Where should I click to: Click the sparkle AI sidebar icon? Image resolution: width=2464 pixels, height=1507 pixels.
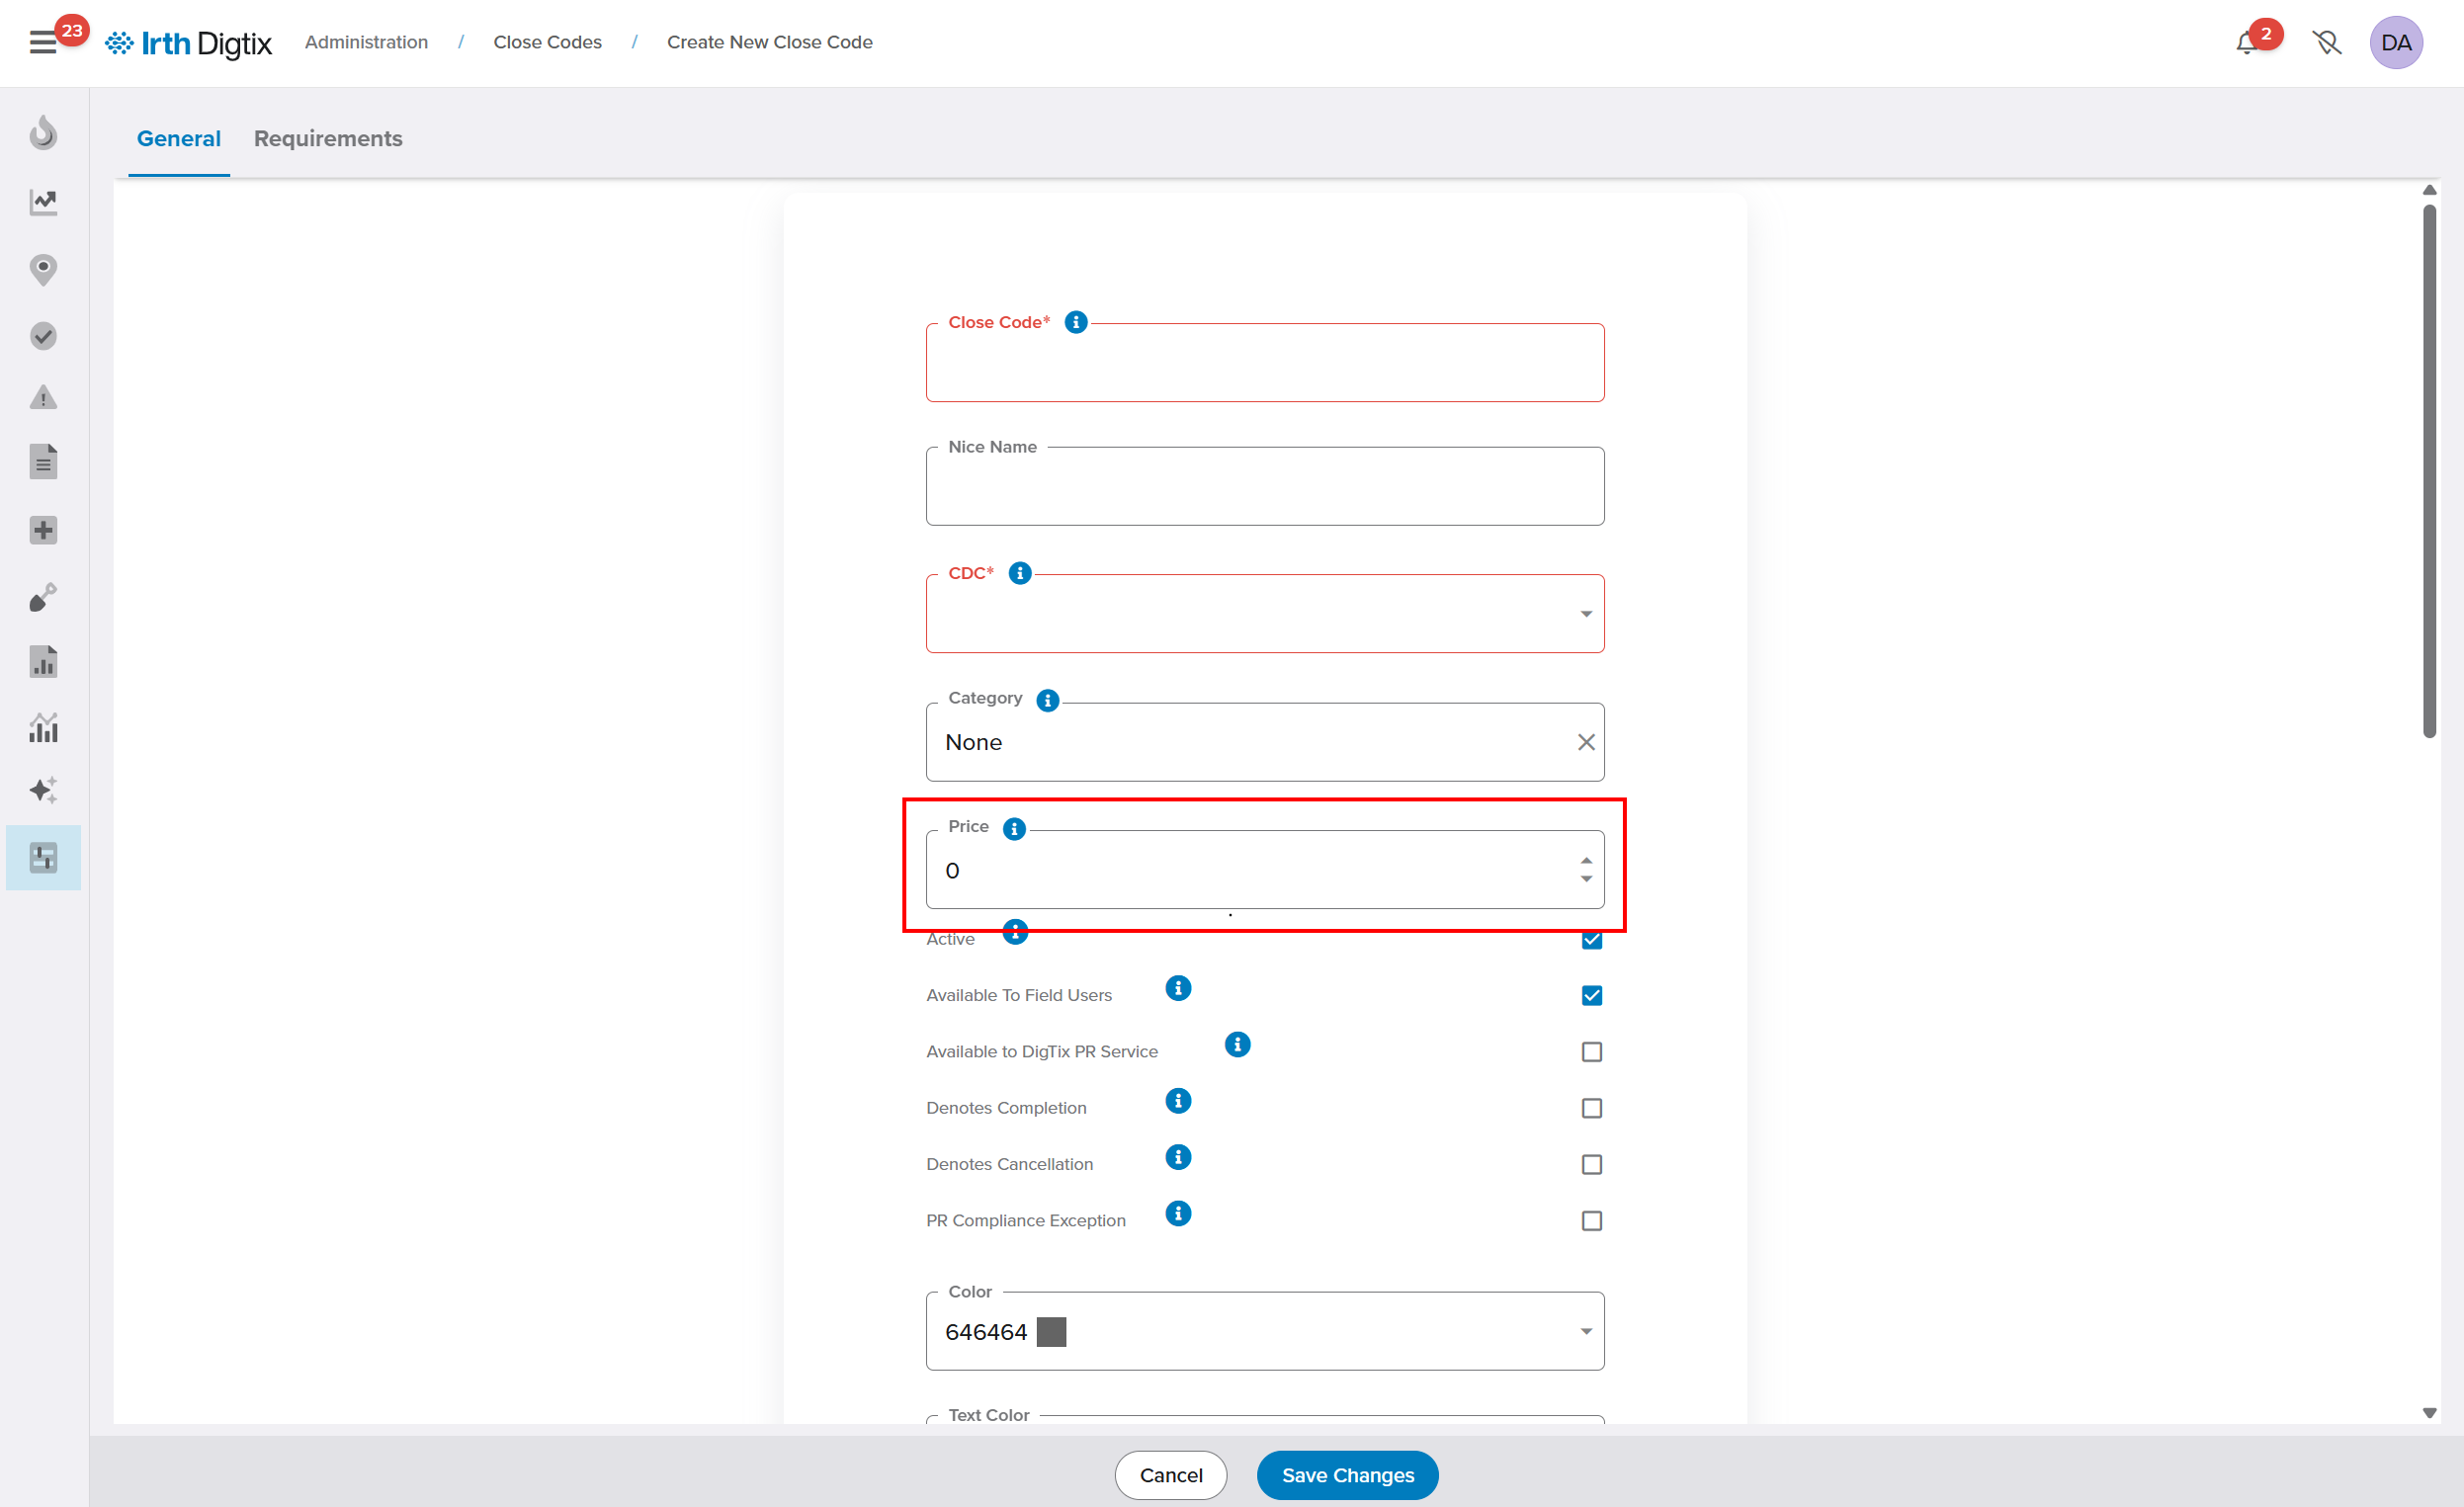[x=43, y=791]
